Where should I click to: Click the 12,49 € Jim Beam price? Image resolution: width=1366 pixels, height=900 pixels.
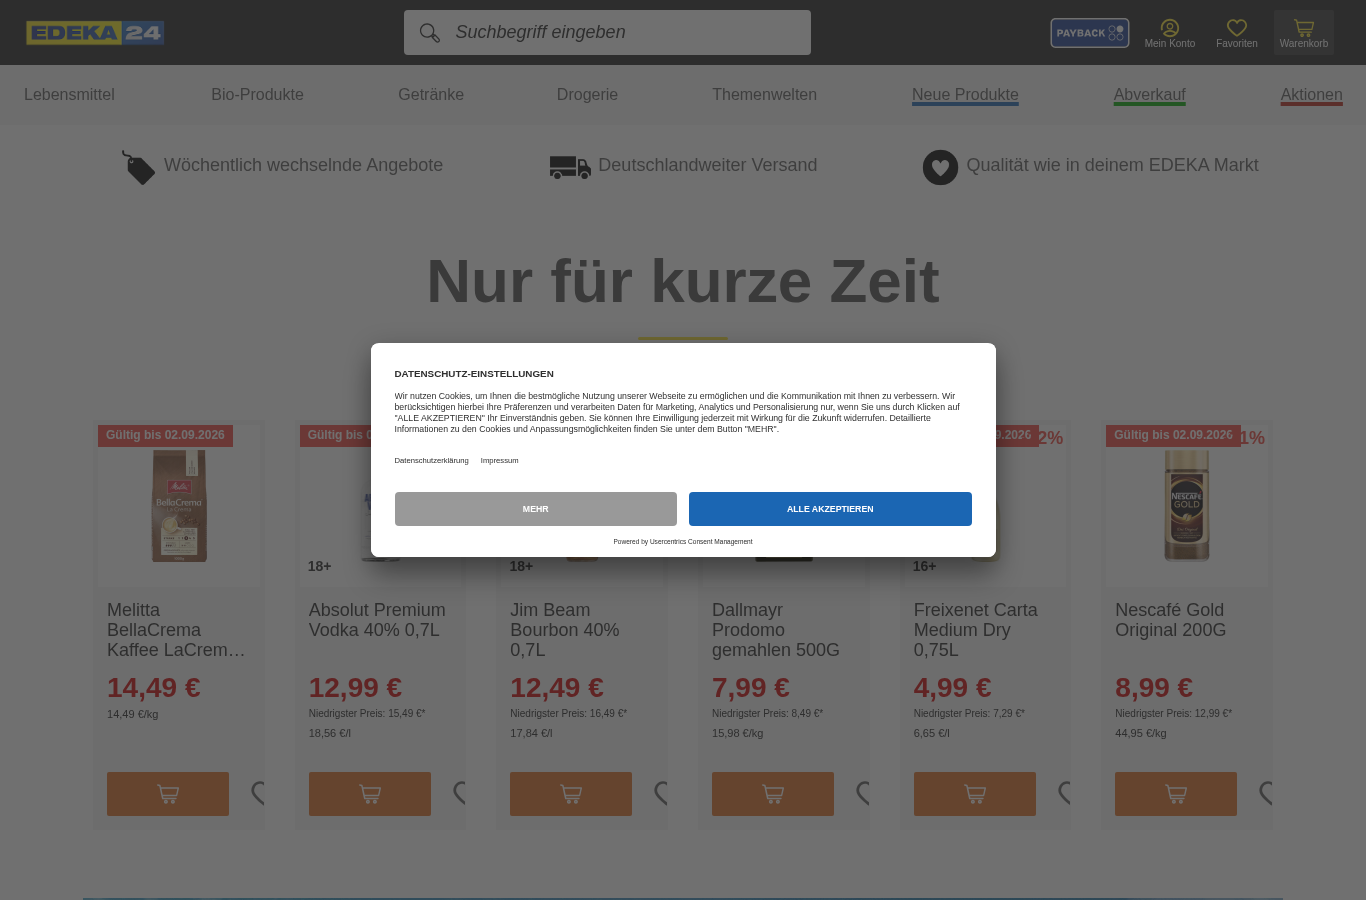[557, 688]
